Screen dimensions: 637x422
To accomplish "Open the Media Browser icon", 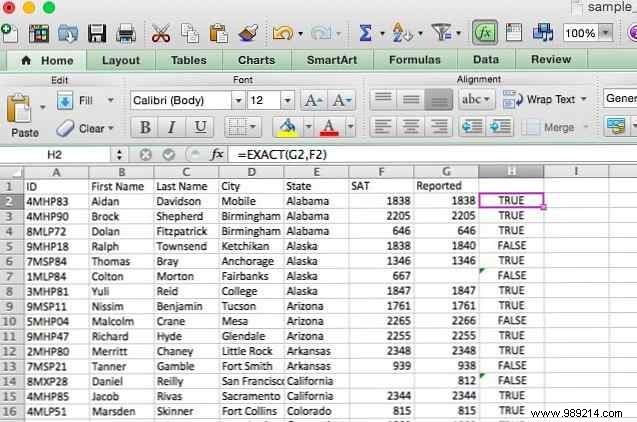I will [x=543, y=32].
